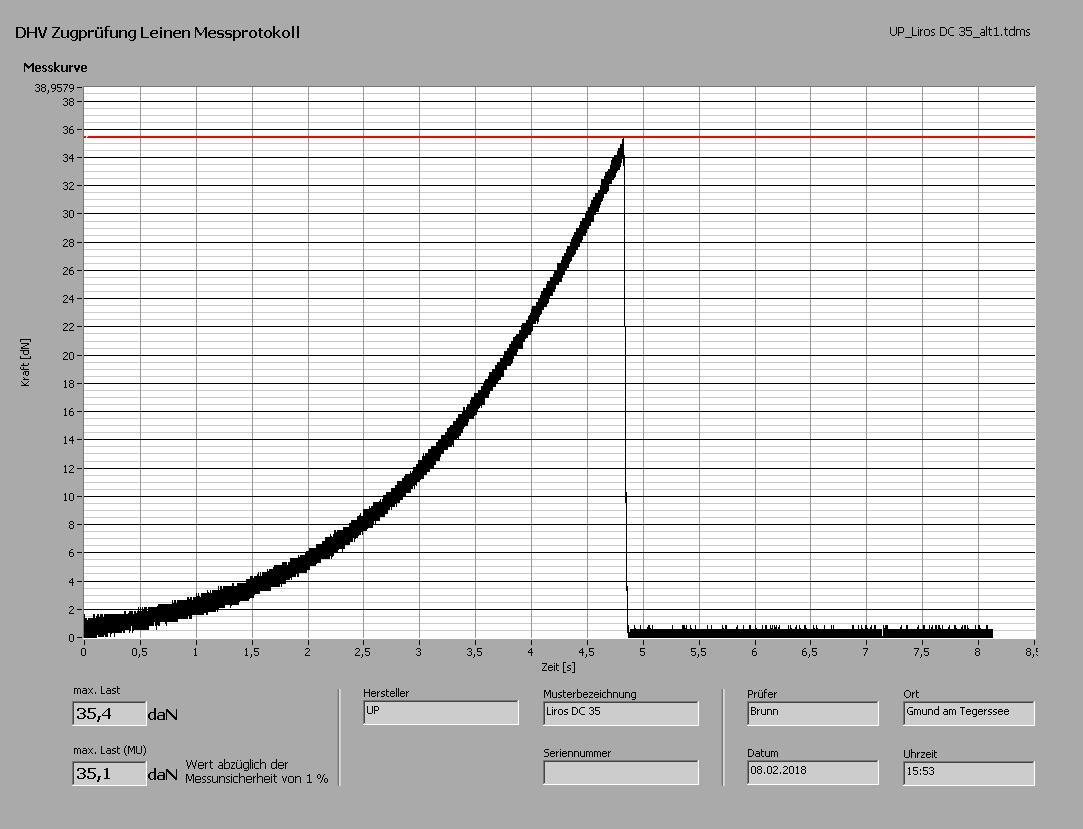The height and width of the screenshot is (829, 1083).
Task: Click the x-axis tick label 4,5
Action: click(x=586, y=652)
